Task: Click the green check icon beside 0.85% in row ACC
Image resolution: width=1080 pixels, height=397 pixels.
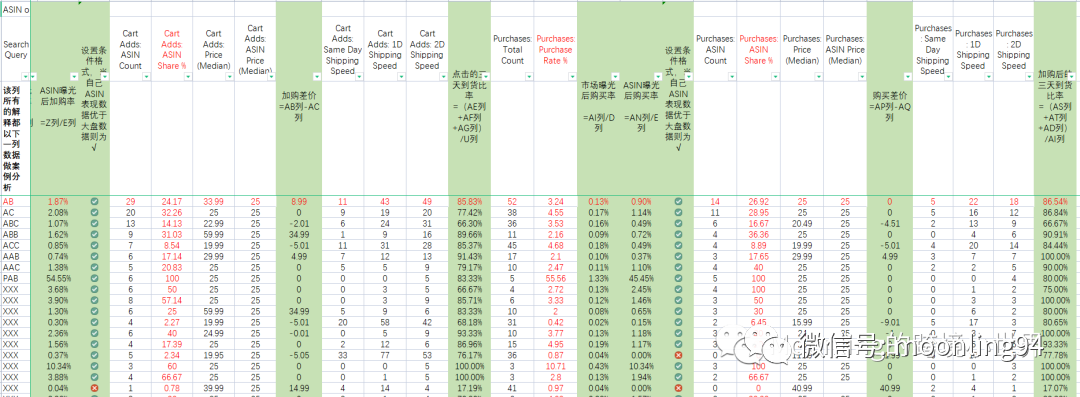Action: [94, 245]
